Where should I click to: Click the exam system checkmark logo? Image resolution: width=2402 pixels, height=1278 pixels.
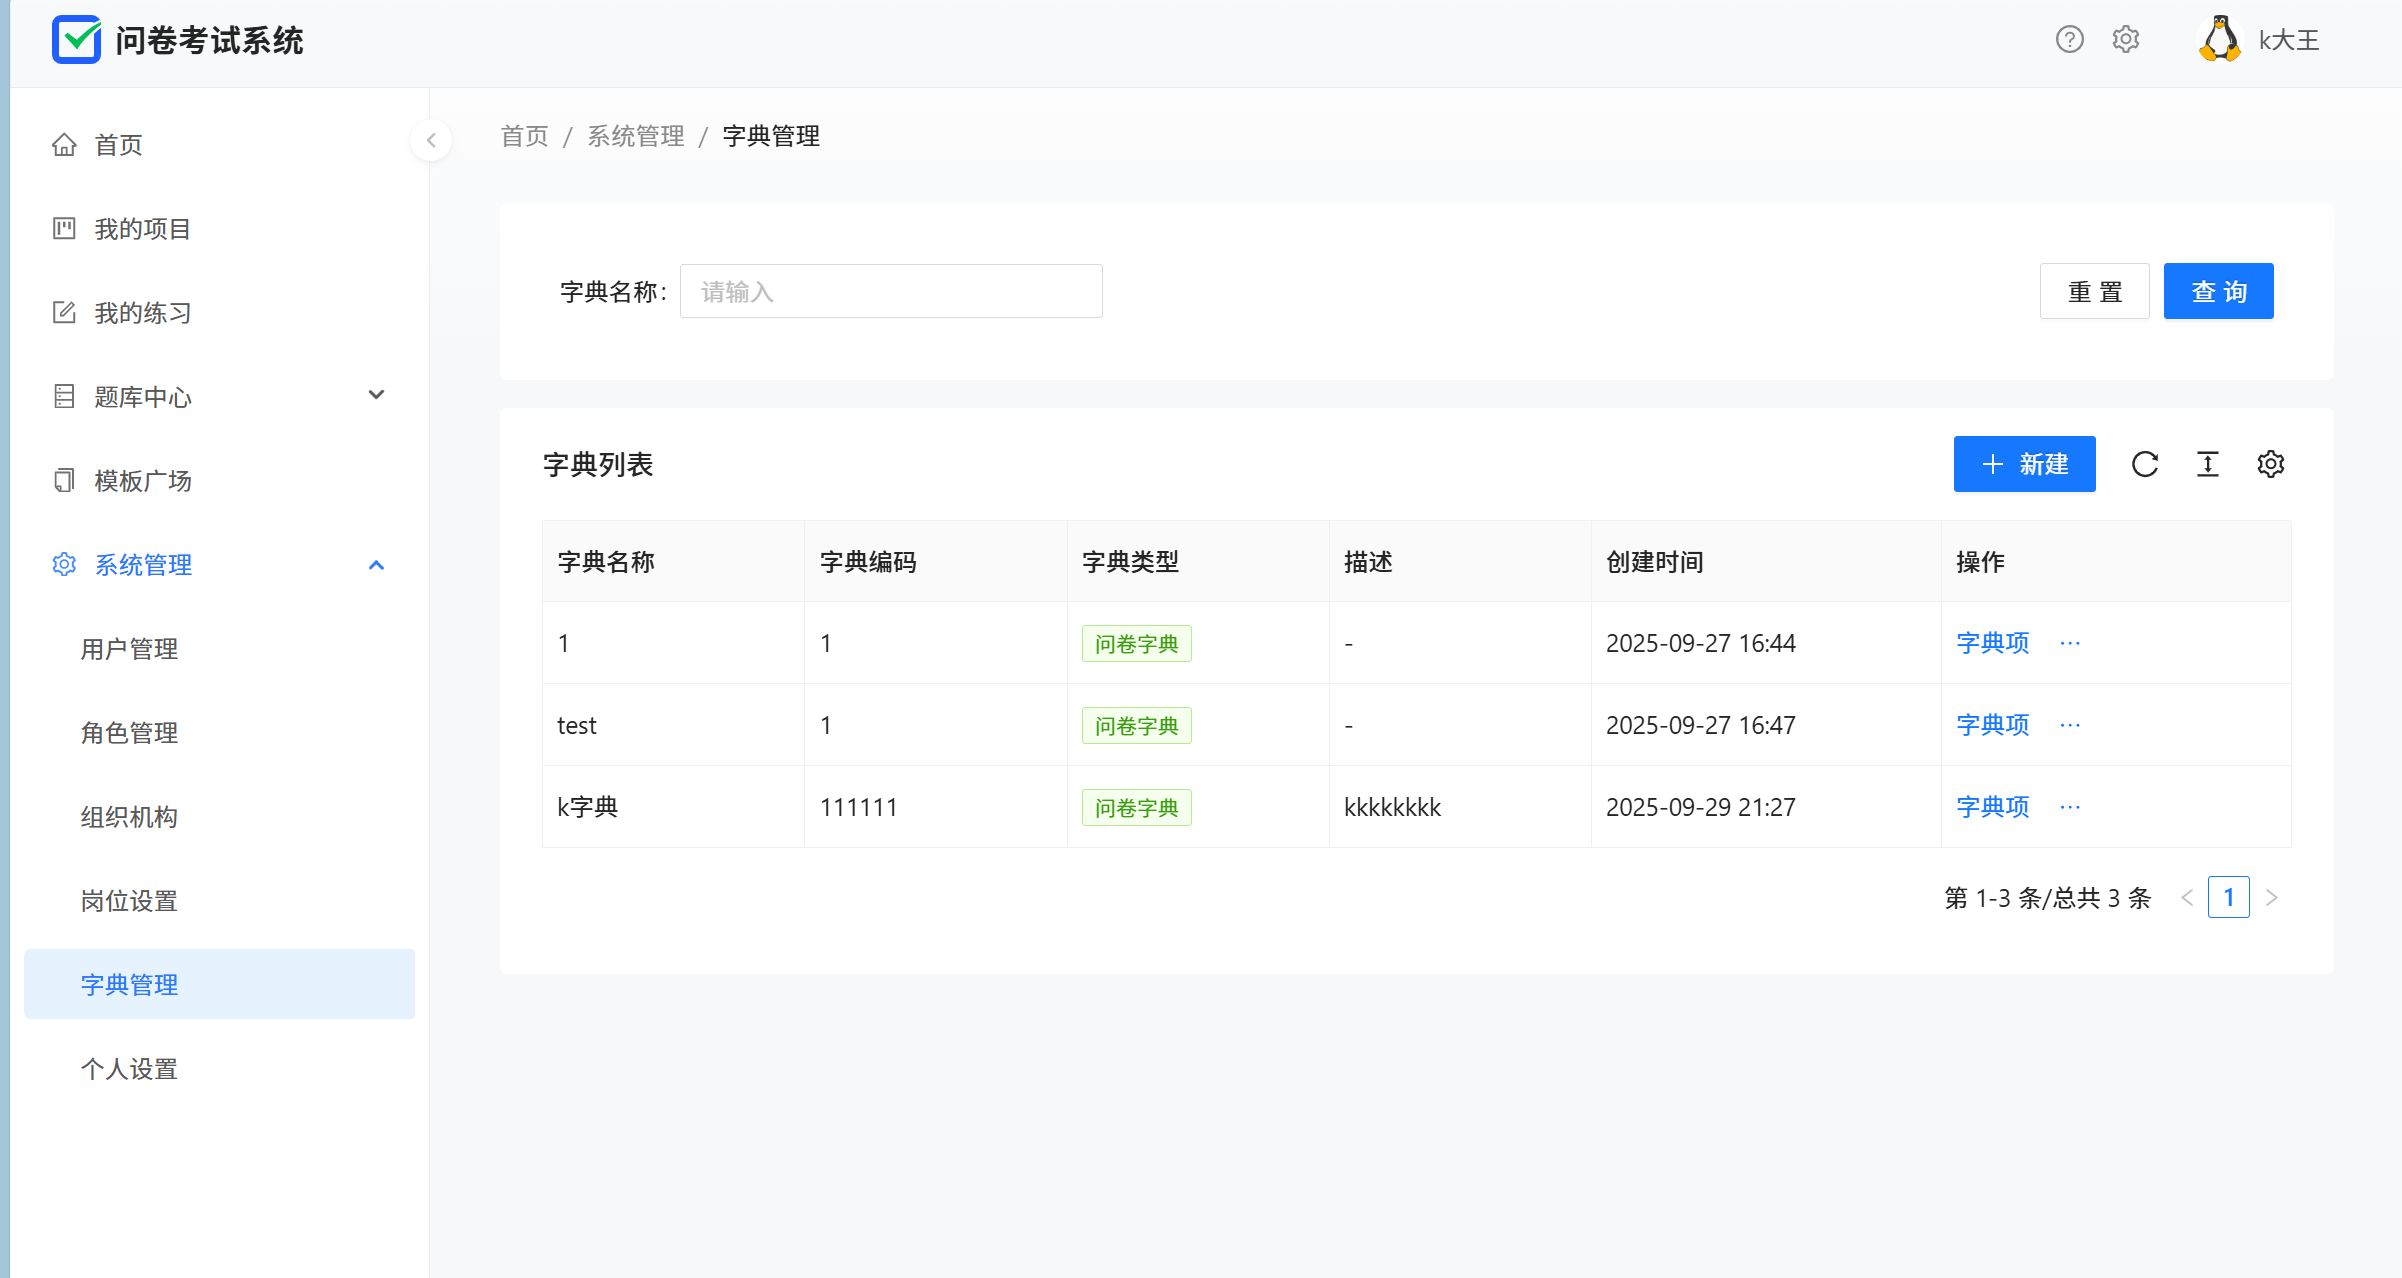pos(76,40)
